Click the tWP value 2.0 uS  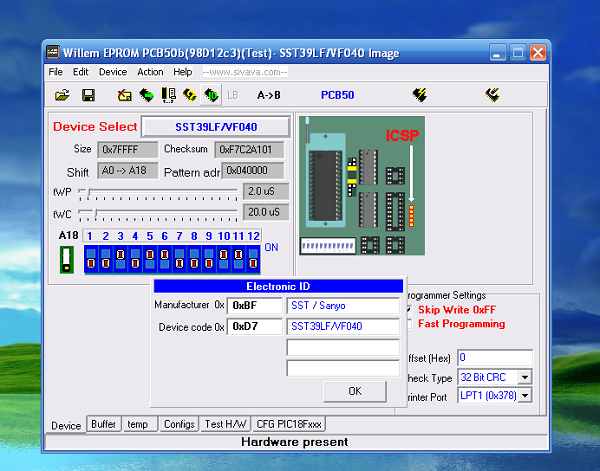(266, 191)
